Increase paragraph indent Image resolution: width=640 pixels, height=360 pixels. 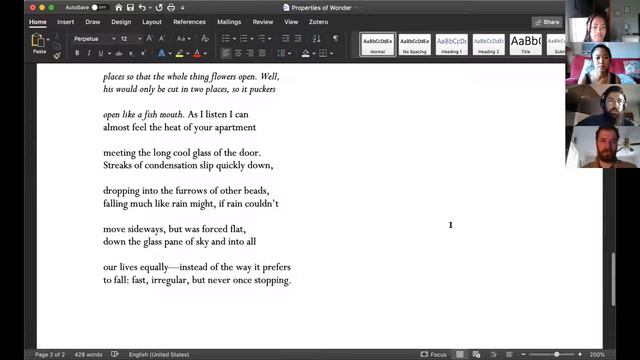[298, 38]
